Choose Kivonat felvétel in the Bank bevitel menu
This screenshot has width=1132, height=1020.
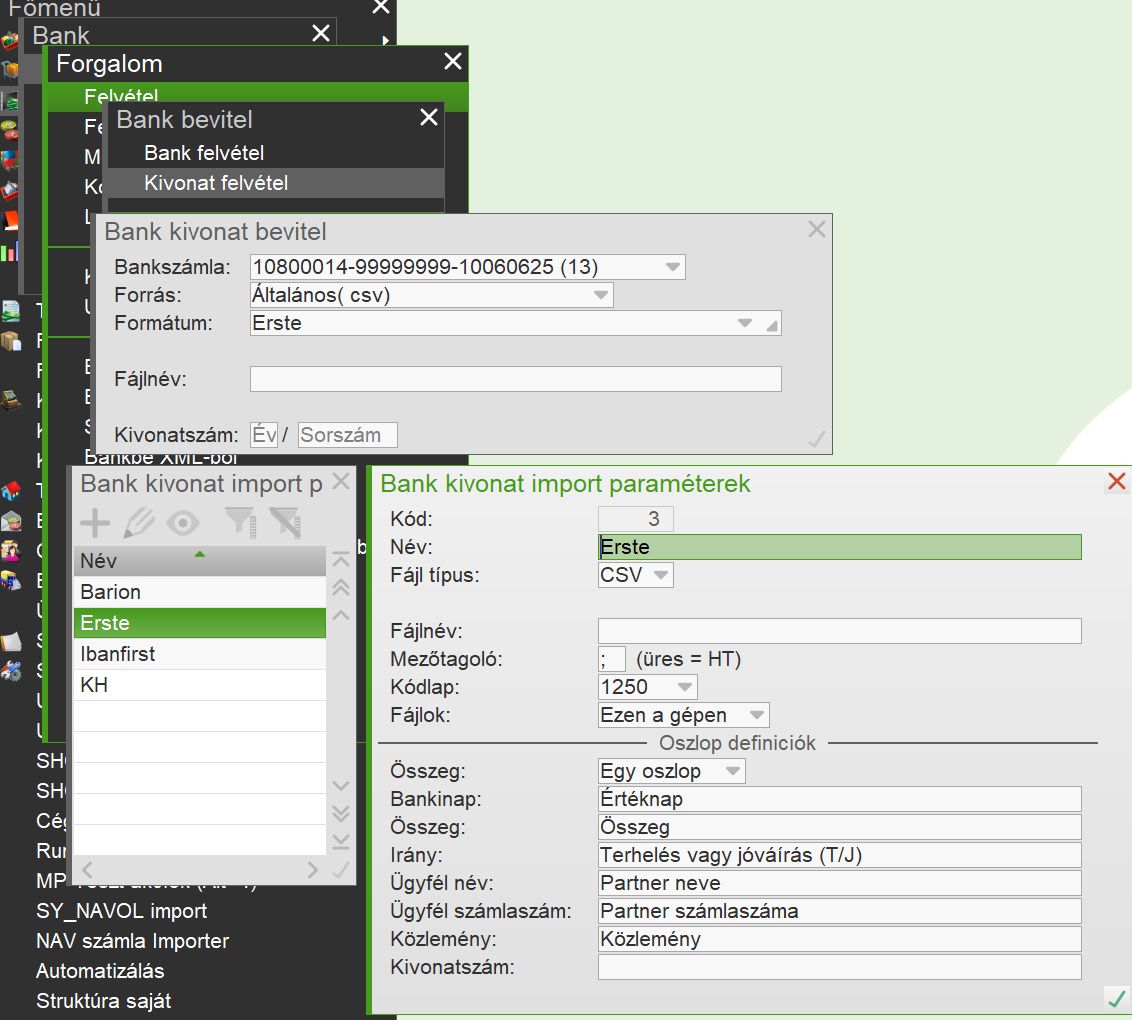(x=276, y=183)
